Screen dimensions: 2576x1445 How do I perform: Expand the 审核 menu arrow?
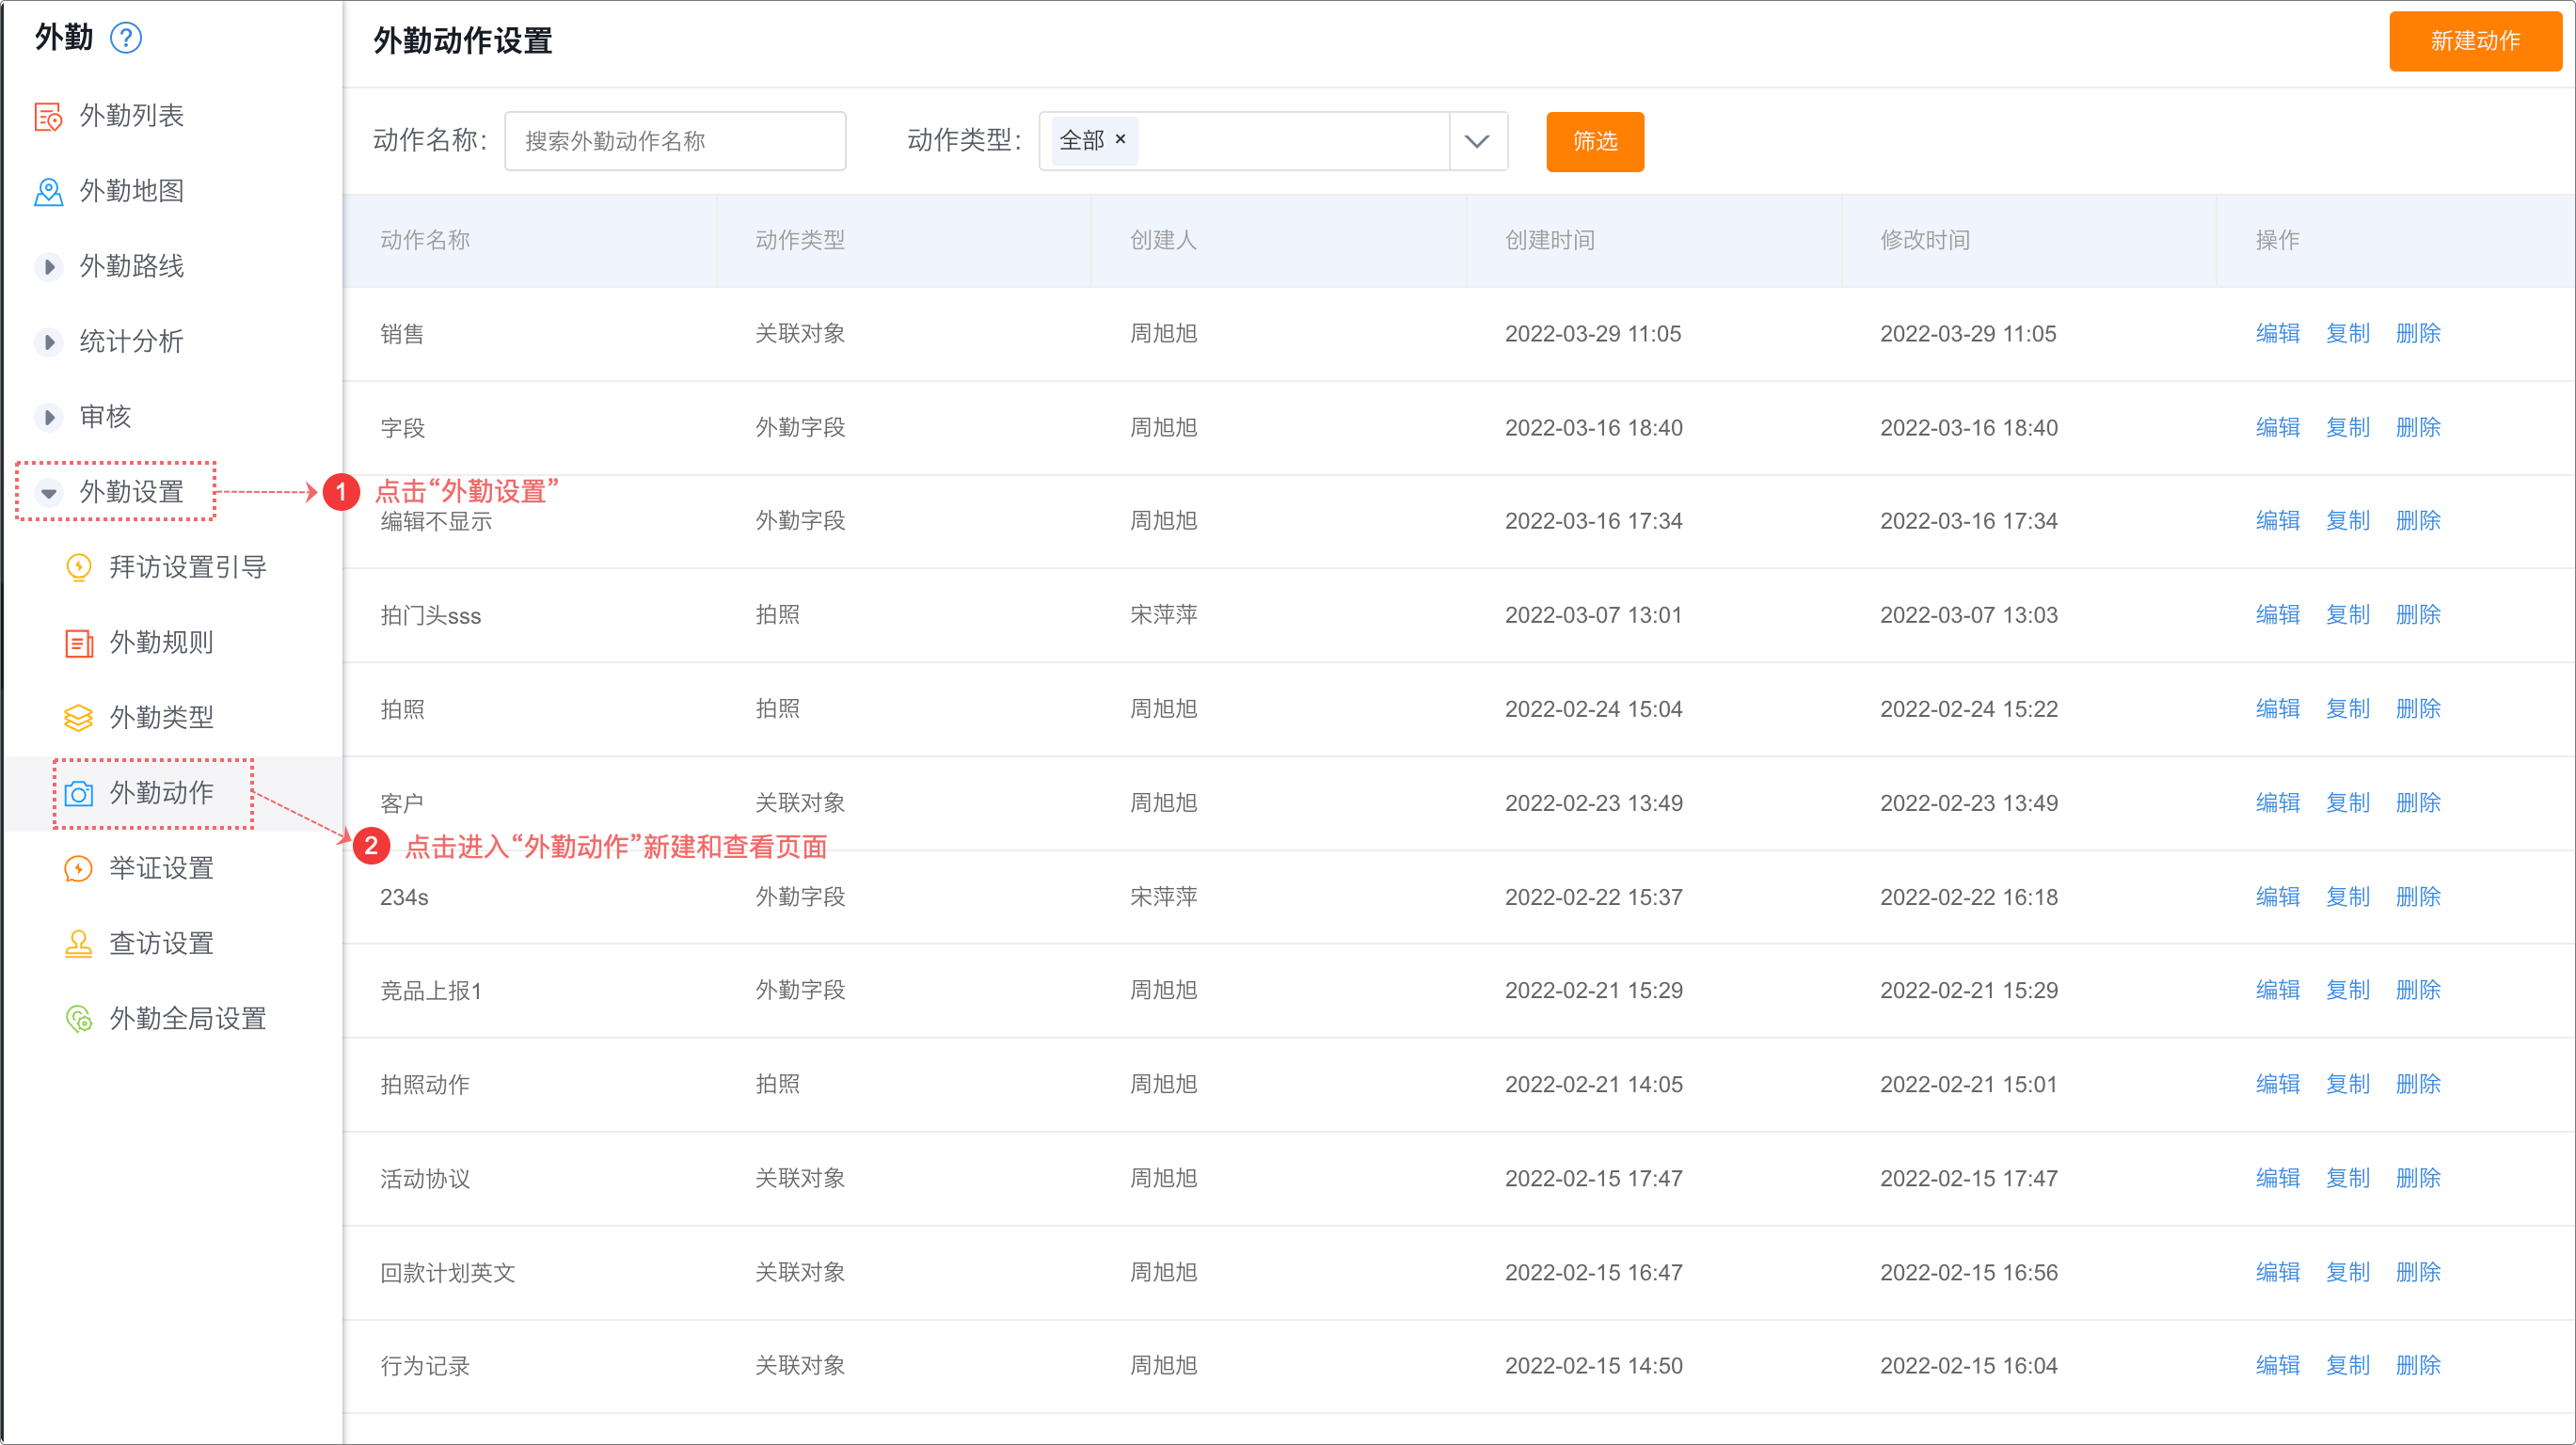(48, 417)
